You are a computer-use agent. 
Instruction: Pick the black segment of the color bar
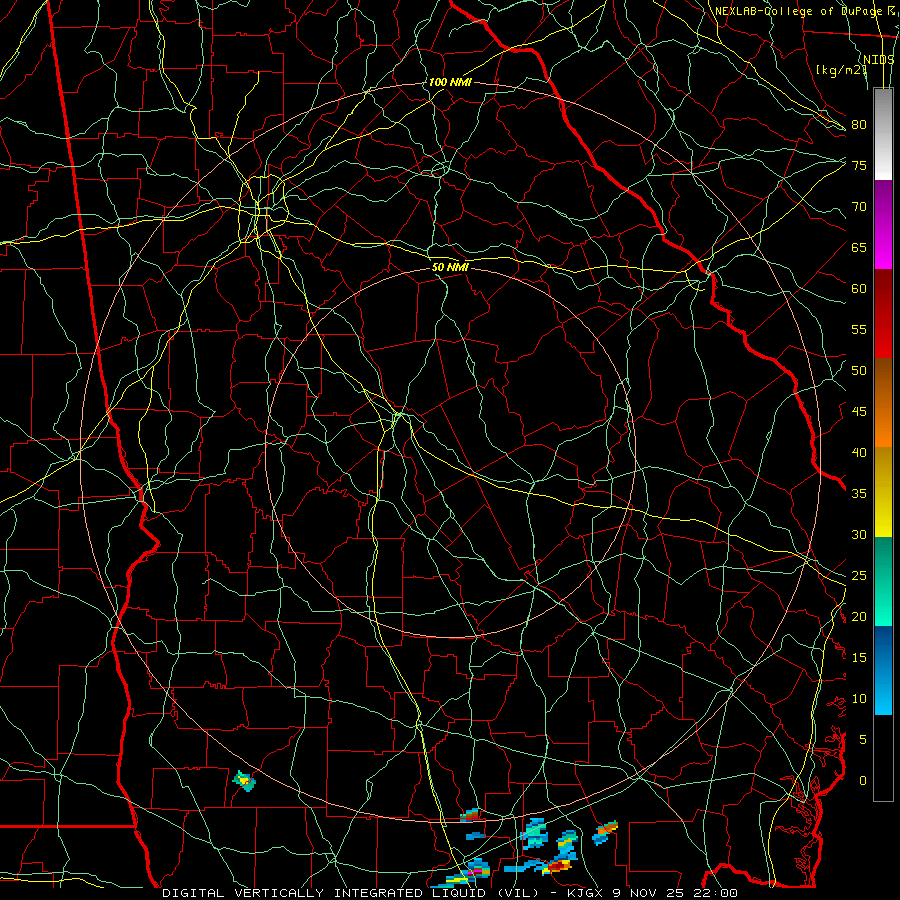(x=883, y=758)
